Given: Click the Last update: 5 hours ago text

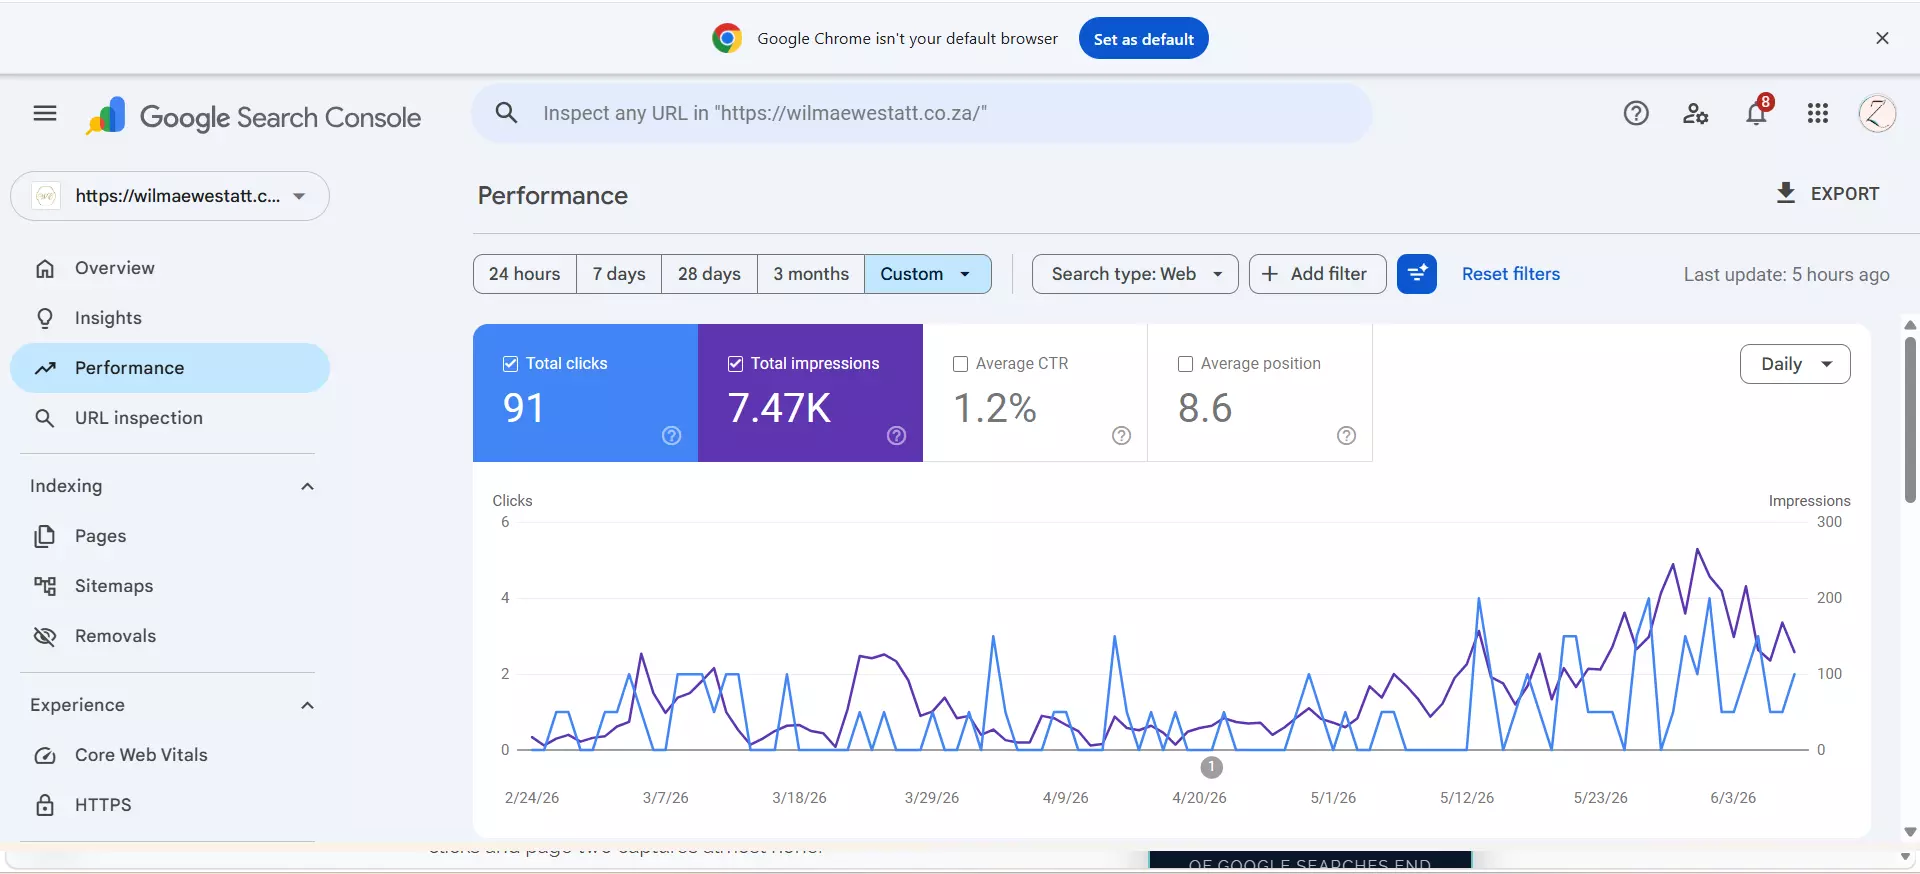Looking at the screenshot, I should tap(1786, 274).
